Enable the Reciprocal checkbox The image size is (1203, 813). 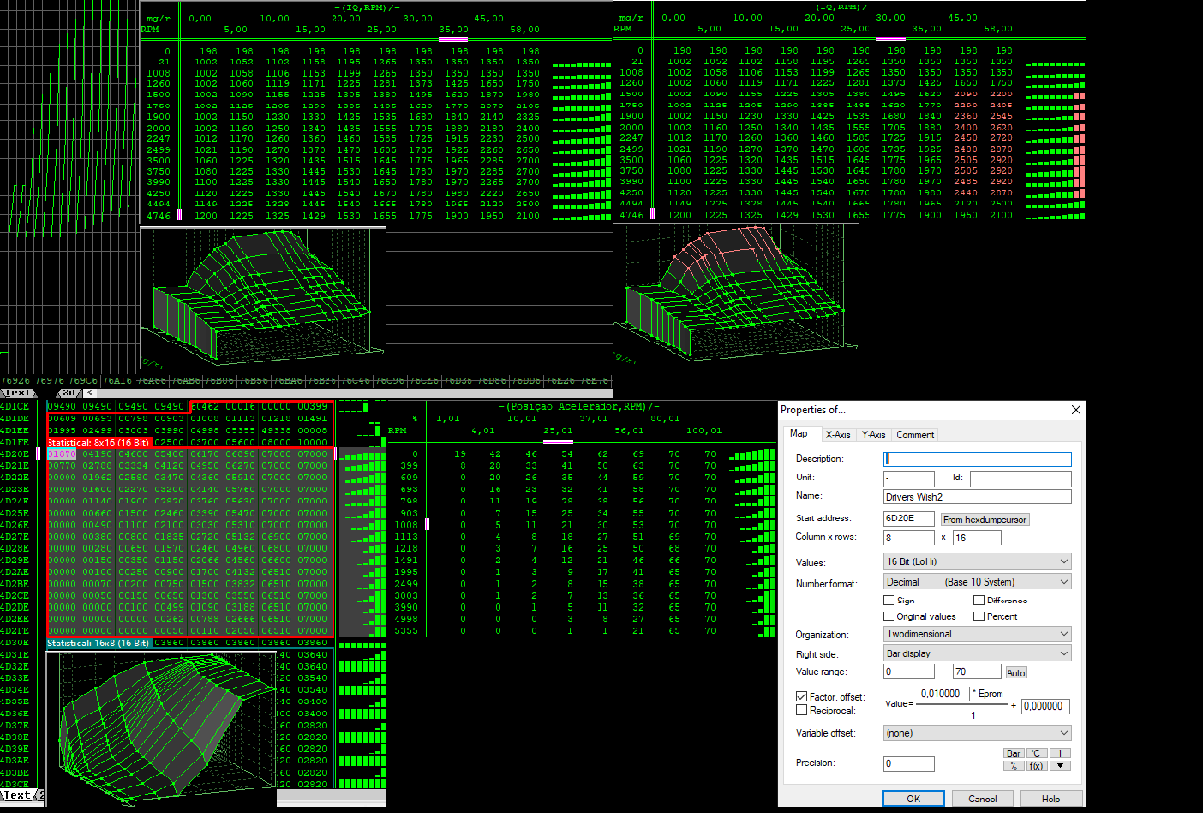pos(801,710)
